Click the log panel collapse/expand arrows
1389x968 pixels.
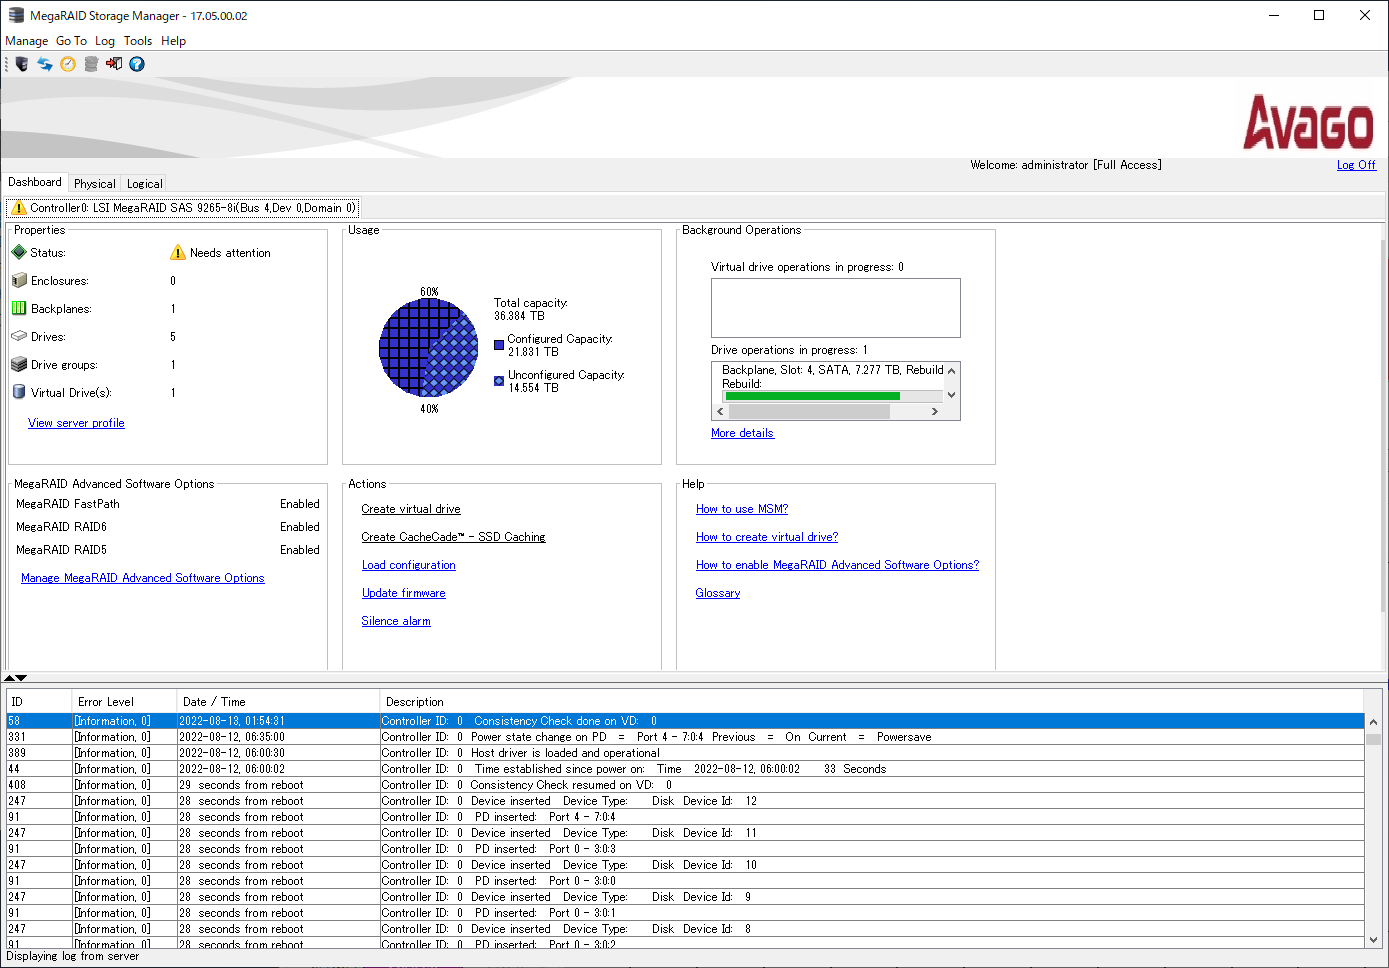[16, 678]
